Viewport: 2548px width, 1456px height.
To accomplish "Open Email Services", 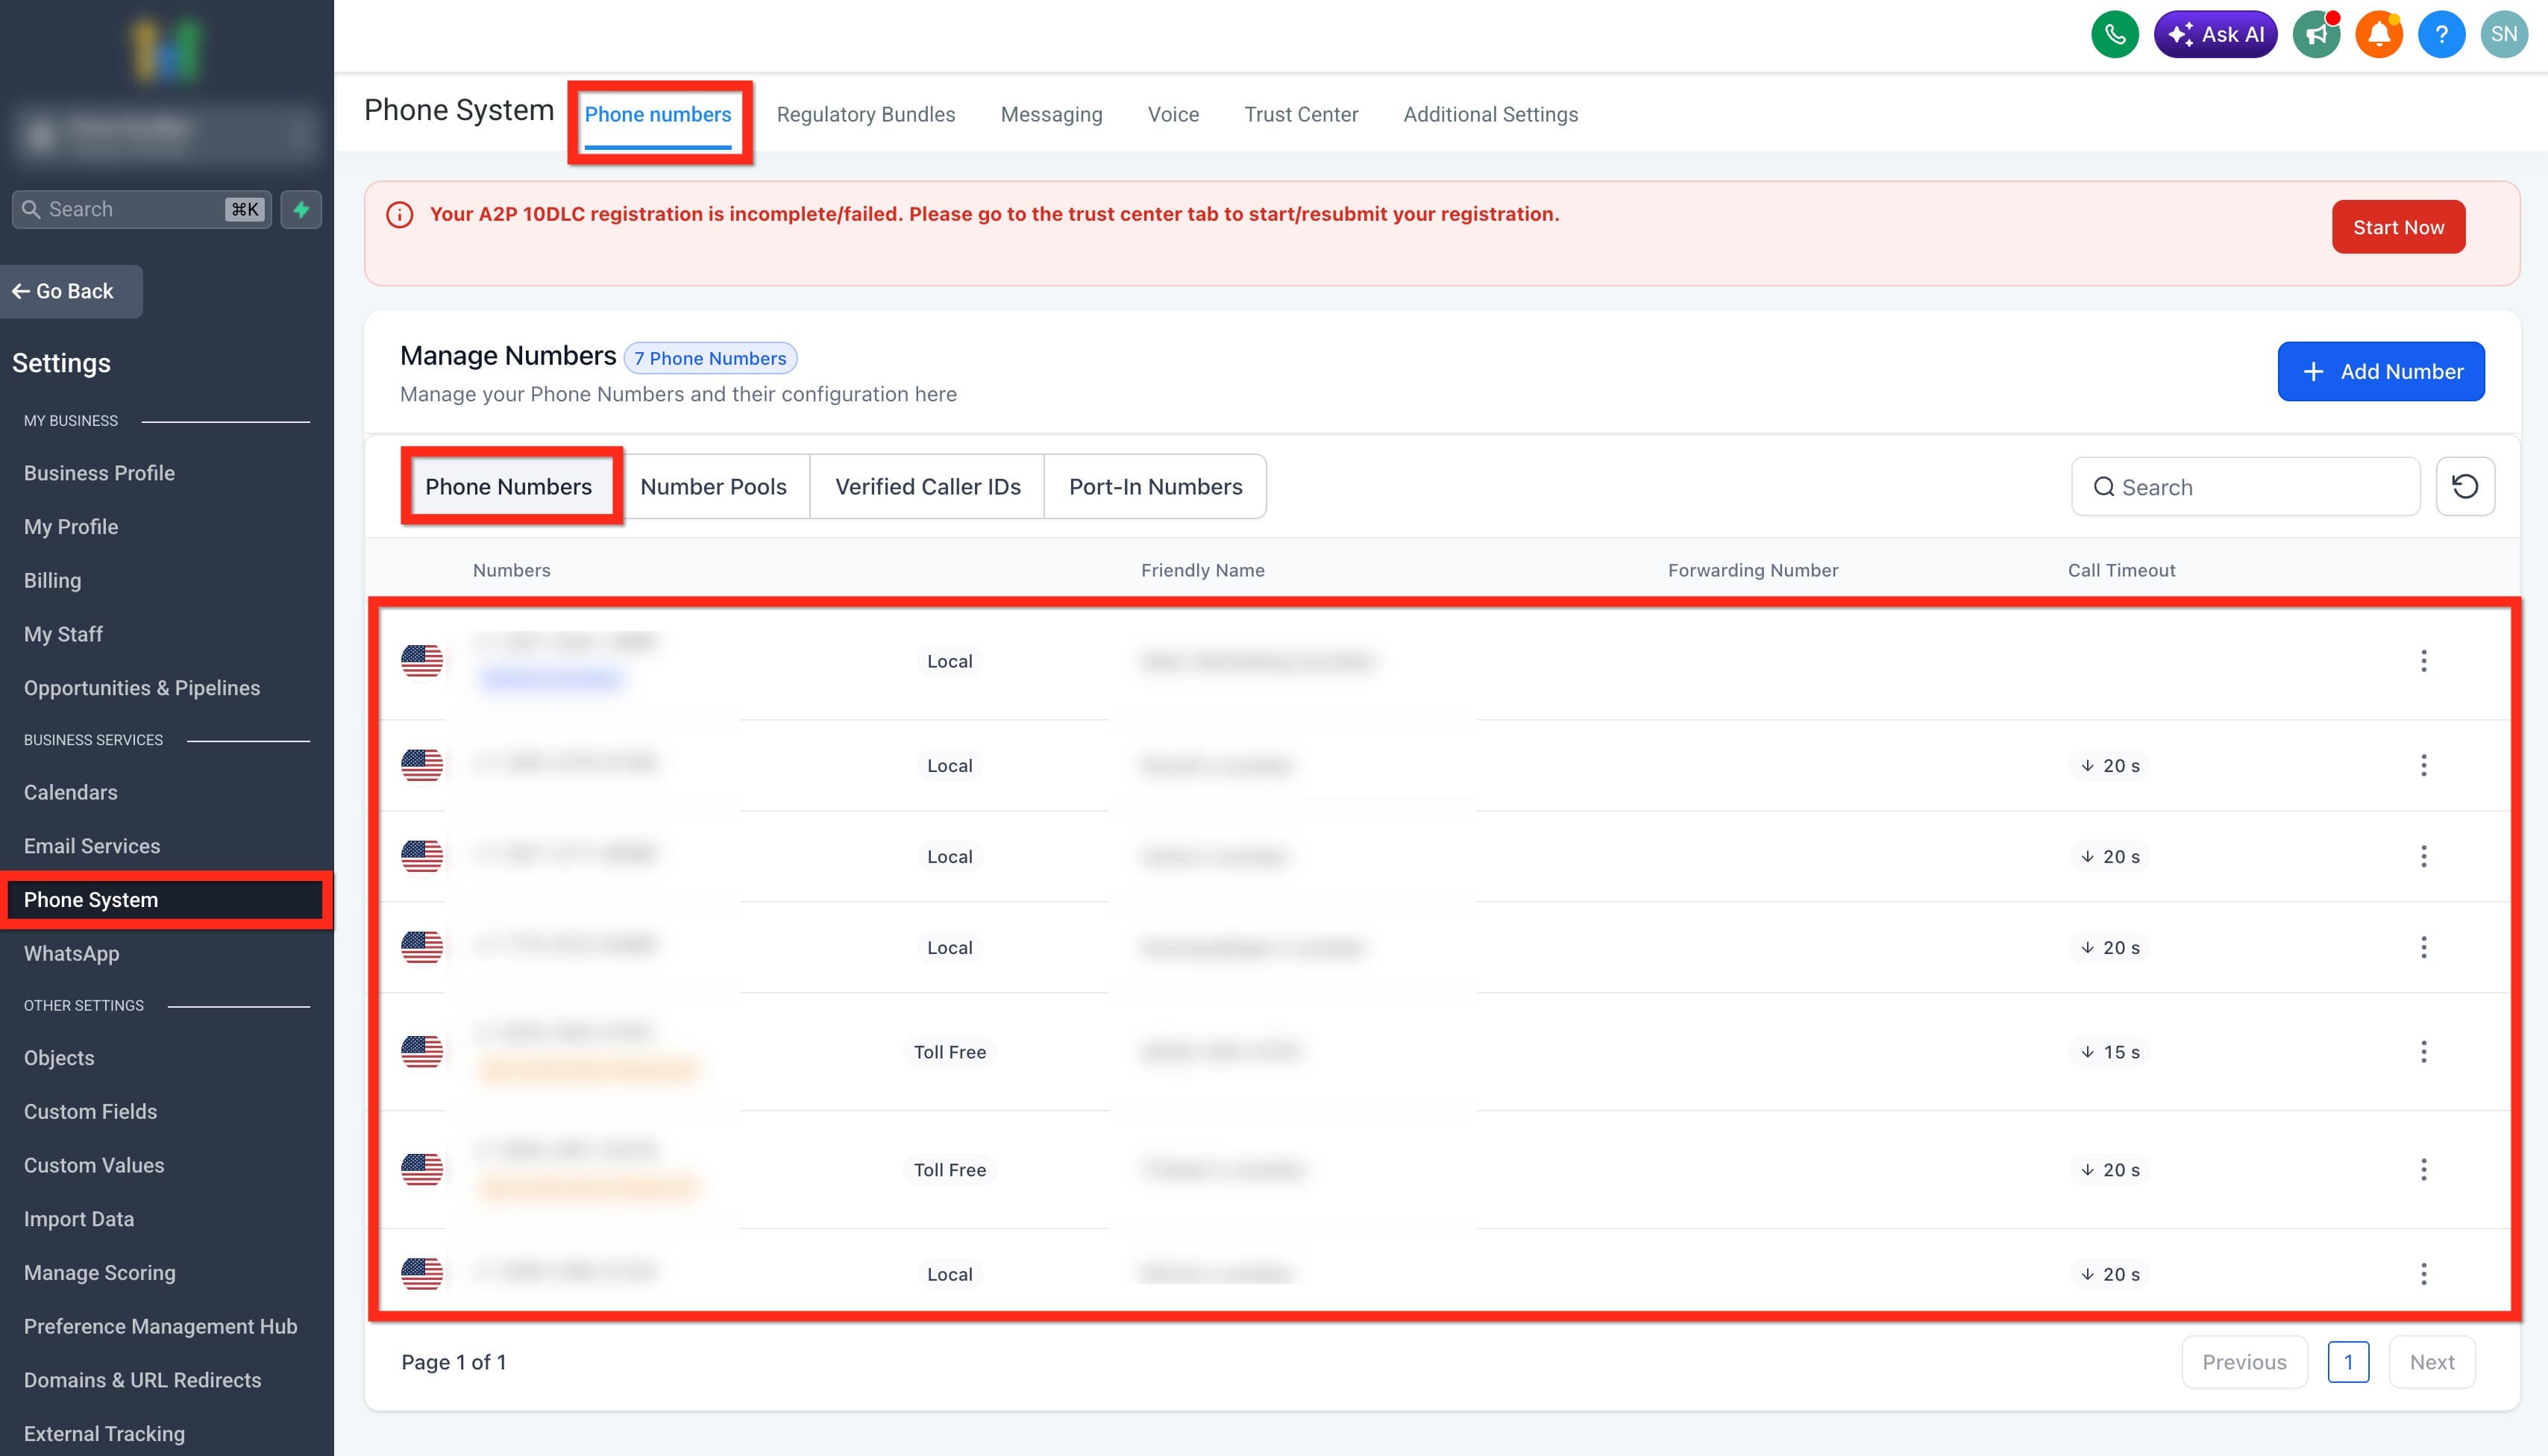I will pos(92,846).
